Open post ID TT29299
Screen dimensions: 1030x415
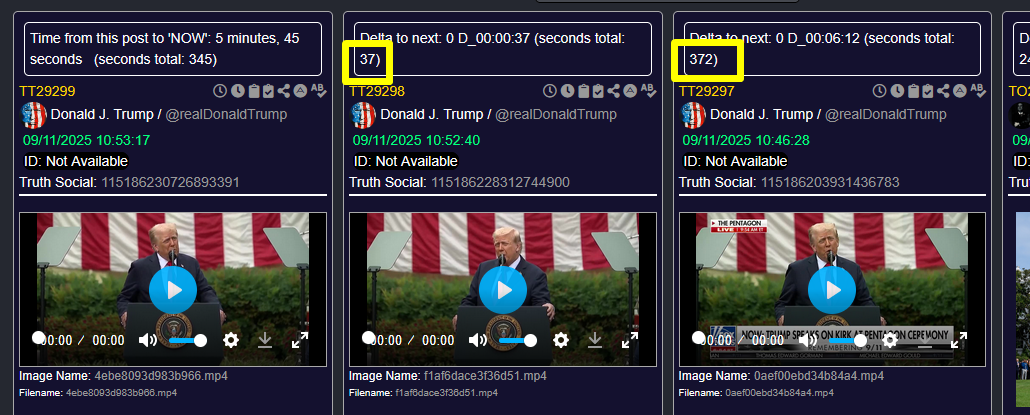point(47,91)
